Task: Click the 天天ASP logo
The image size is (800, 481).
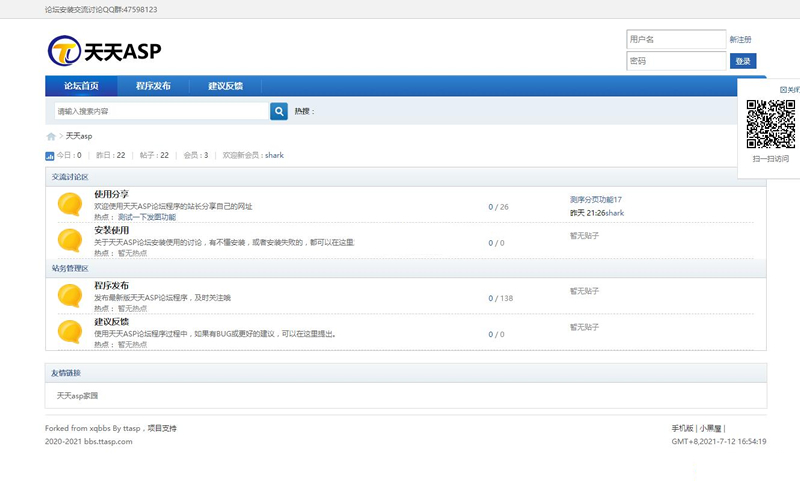Action: tap(104, 50)
